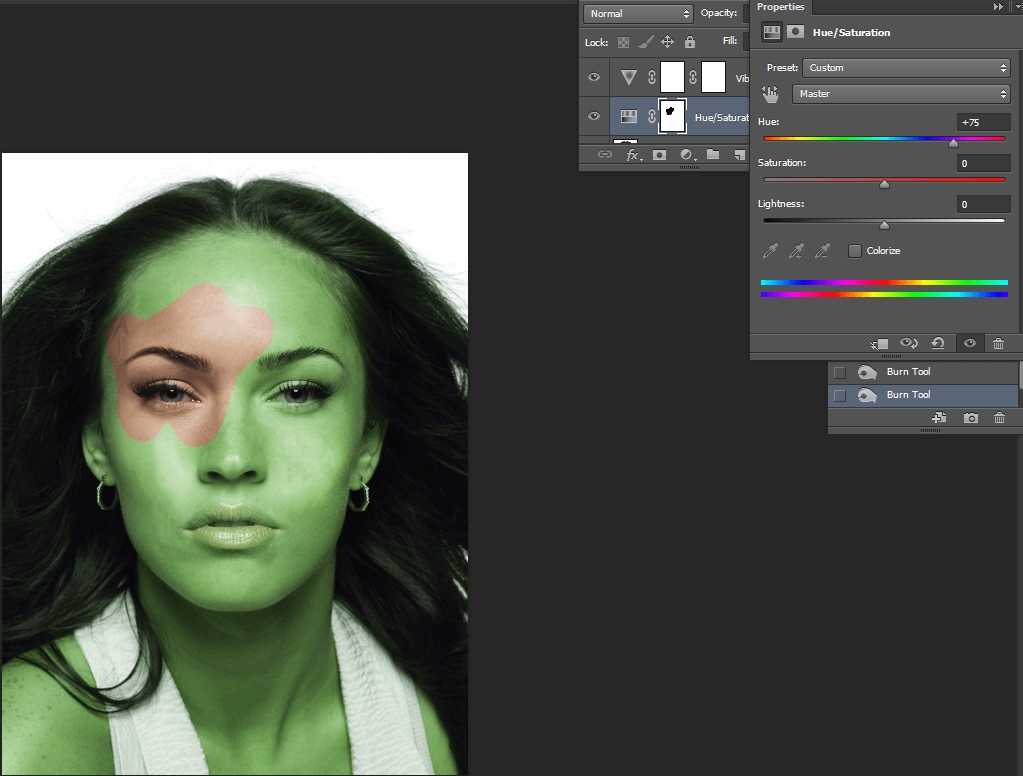Select the Add to Sample eyedropper
The height and width of the screenshot is (776, 1023).
pyautogui.click(x=796, y=251)
